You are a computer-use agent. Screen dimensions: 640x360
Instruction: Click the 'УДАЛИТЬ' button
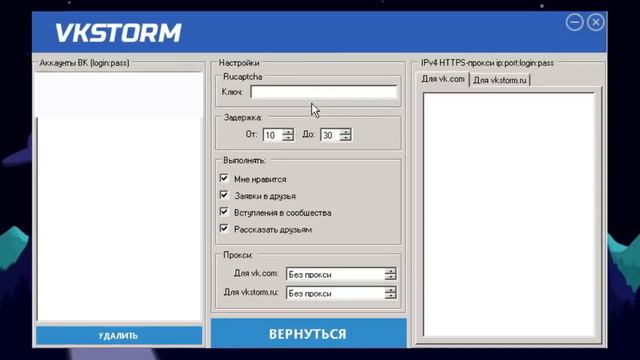tap(119, 336)
